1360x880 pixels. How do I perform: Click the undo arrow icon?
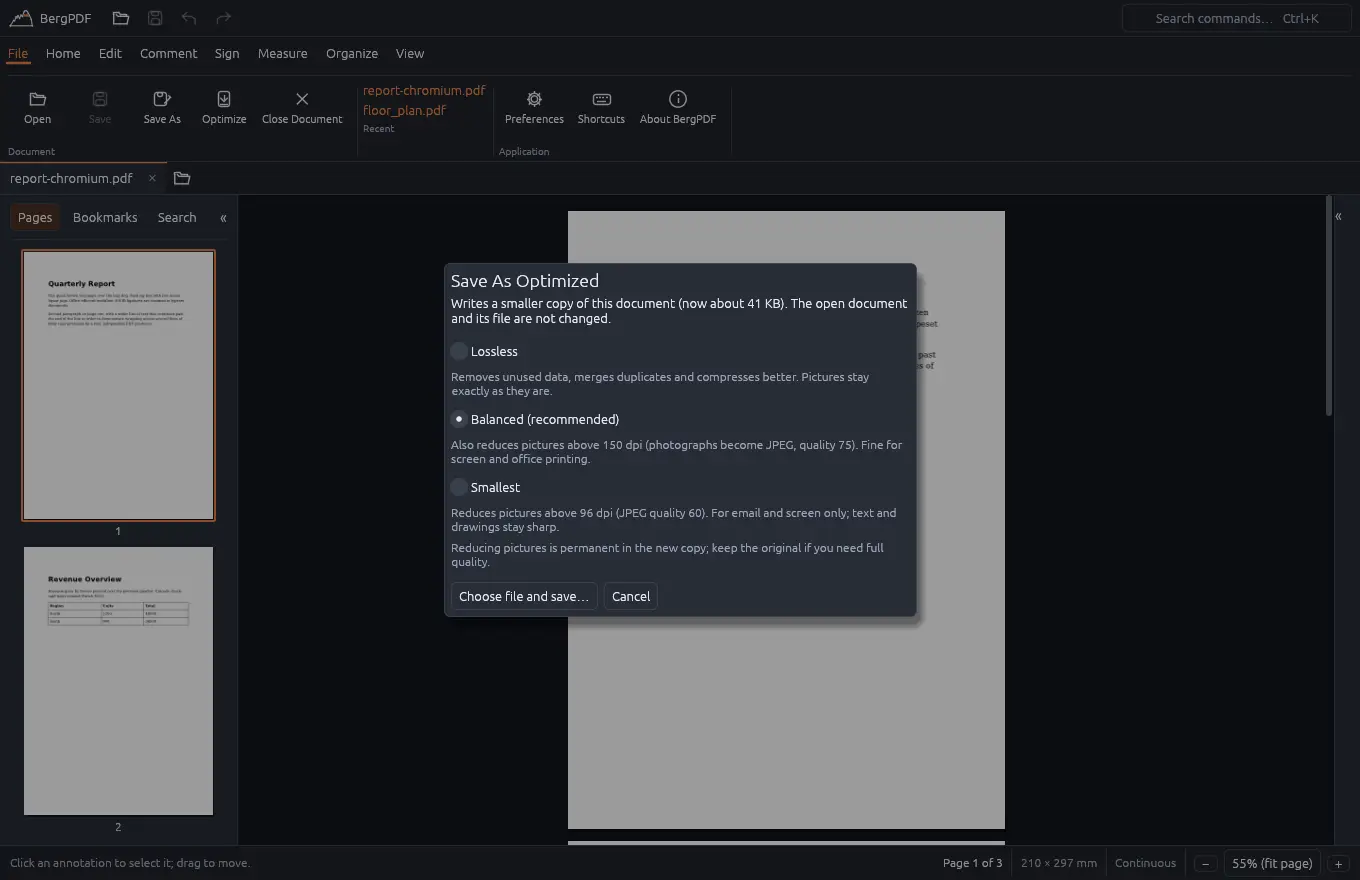tap(189, 18)
